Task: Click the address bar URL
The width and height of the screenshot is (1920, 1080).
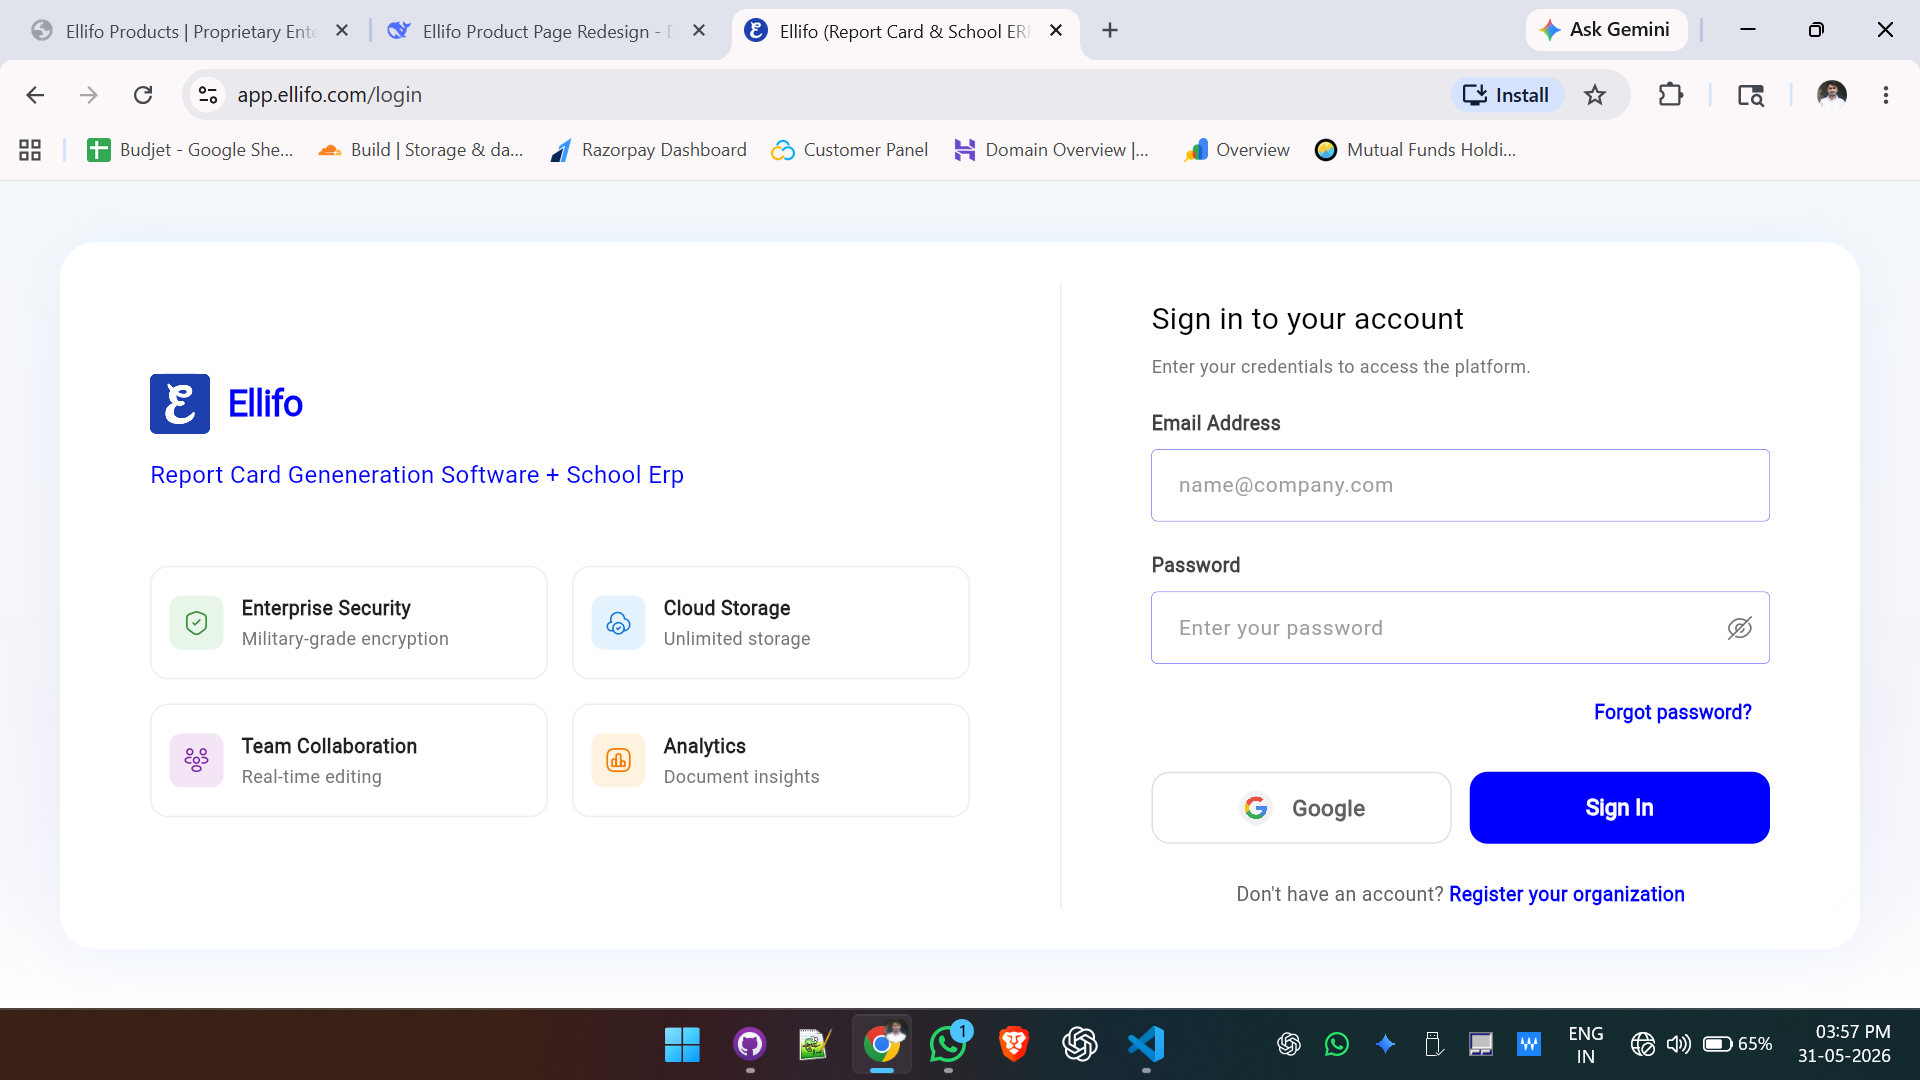Action: 329,95
